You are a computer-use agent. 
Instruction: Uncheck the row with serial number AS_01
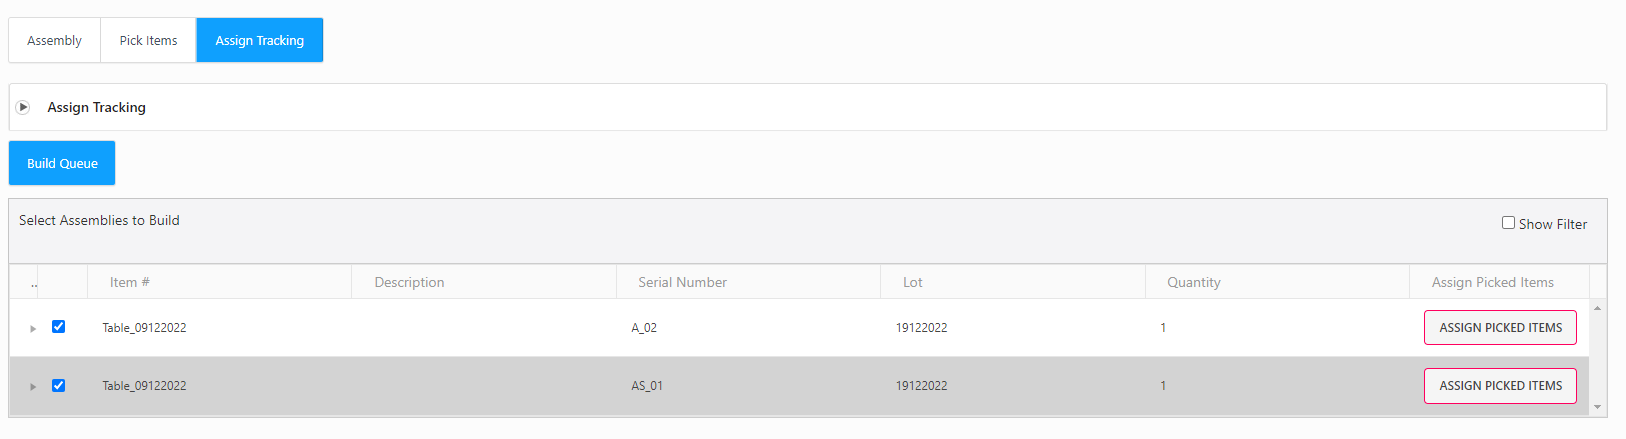click(59, 385)
